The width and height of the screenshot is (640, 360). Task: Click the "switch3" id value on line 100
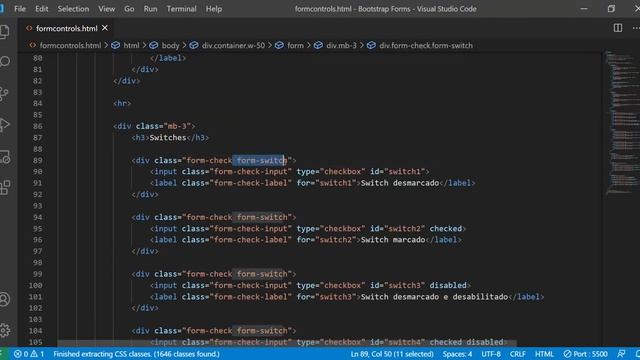404,285
